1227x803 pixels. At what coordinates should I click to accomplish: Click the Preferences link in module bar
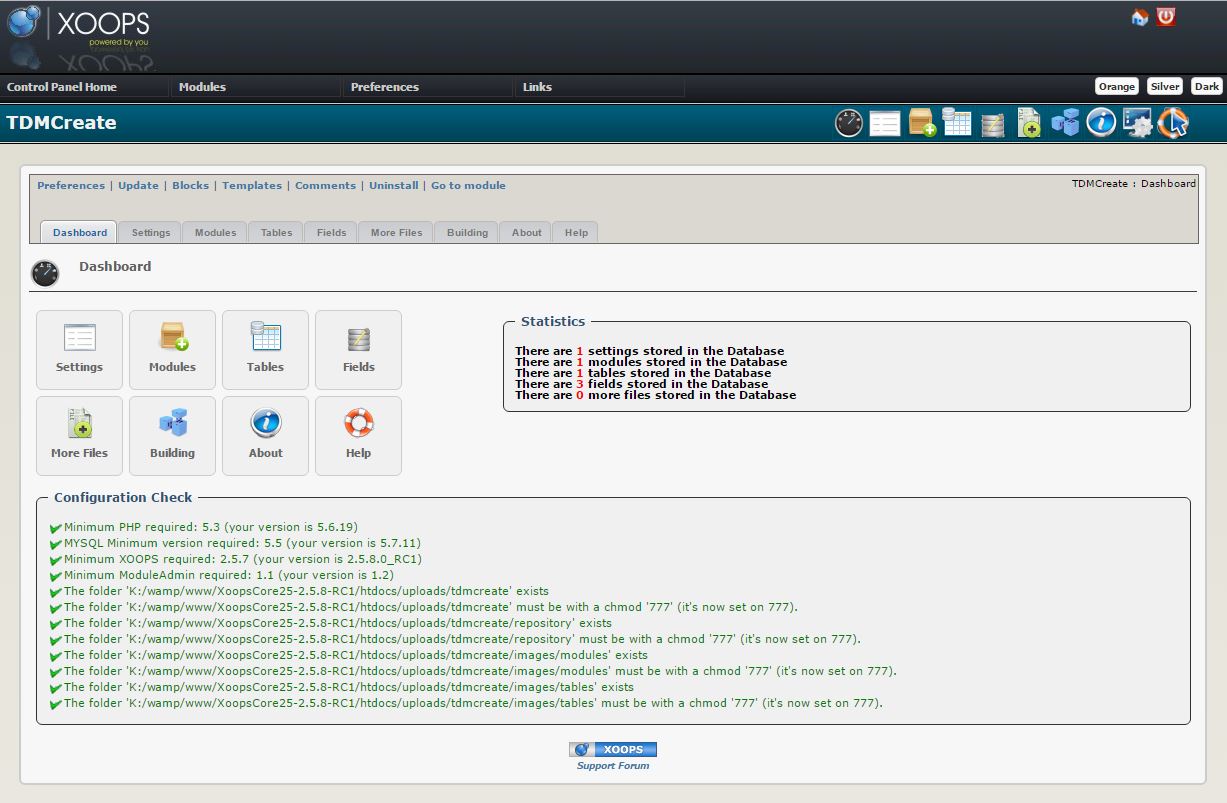(x=71, y=185)
